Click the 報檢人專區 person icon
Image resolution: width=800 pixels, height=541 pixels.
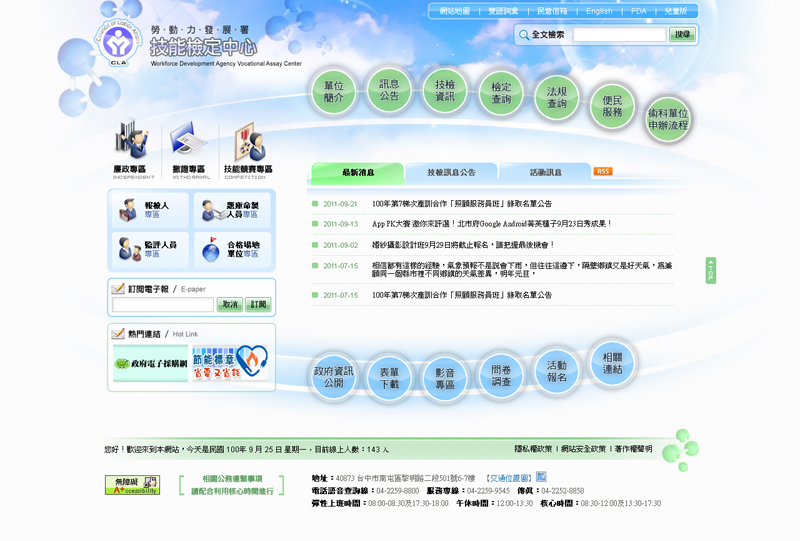click(x=128, y=210)
